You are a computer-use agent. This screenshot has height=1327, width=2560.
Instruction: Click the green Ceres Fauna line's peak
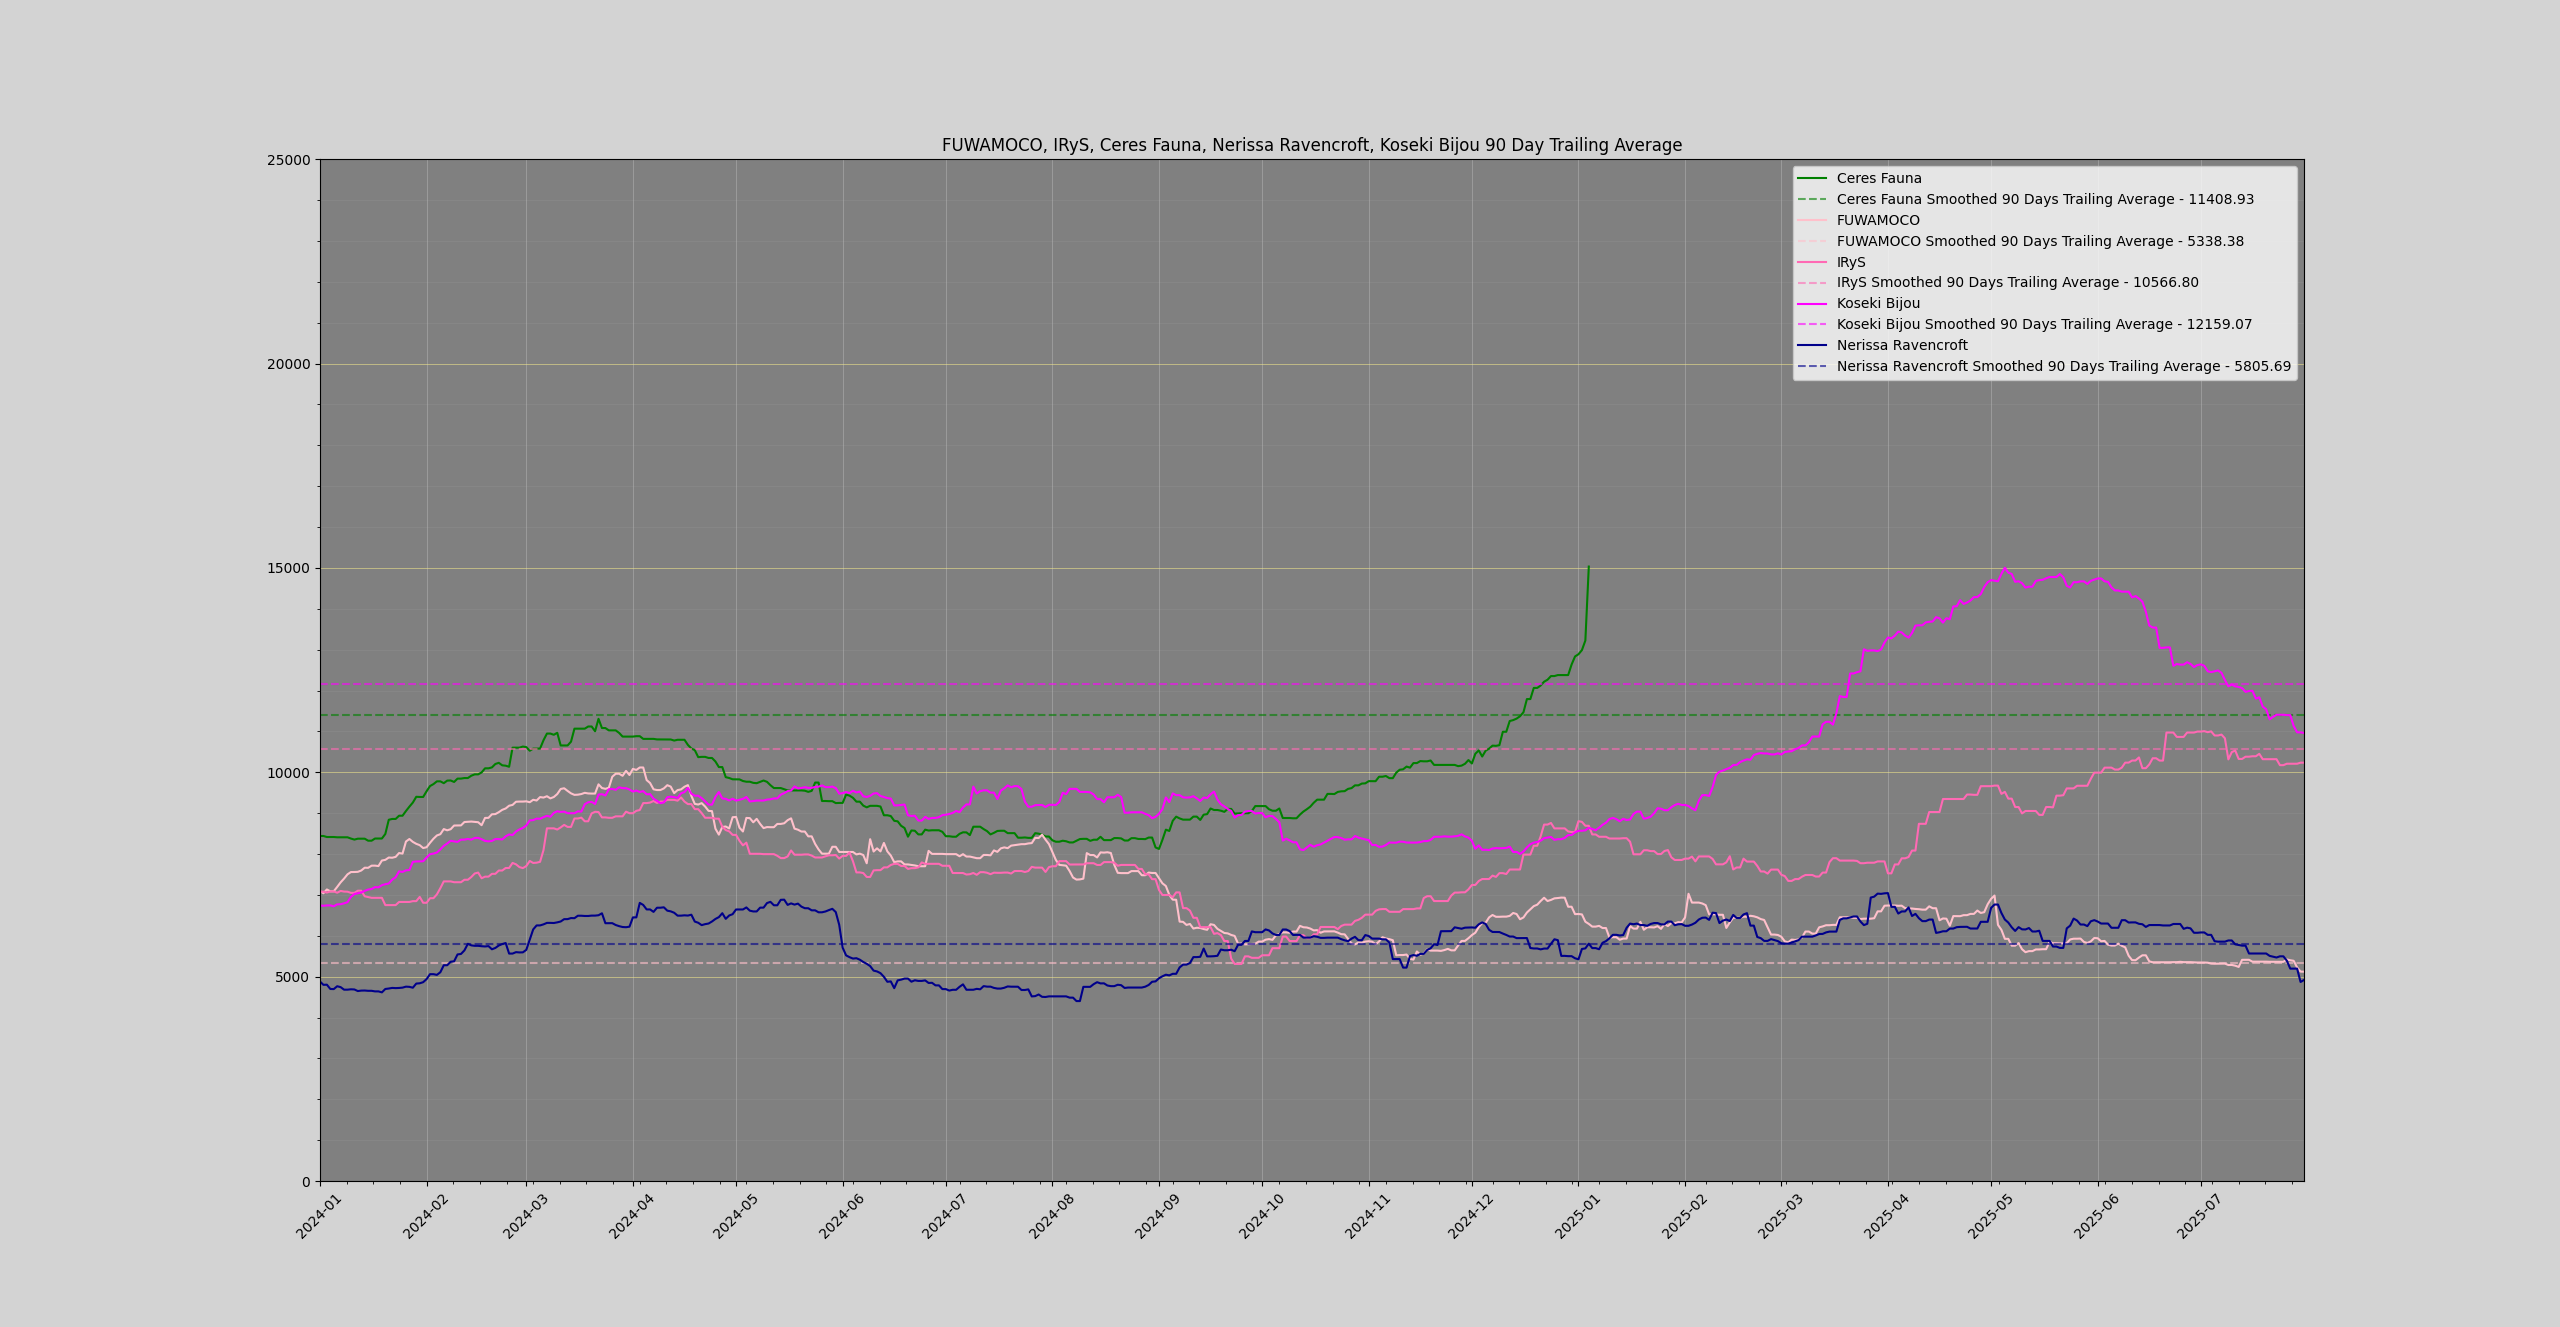(x=1588, y=567)
